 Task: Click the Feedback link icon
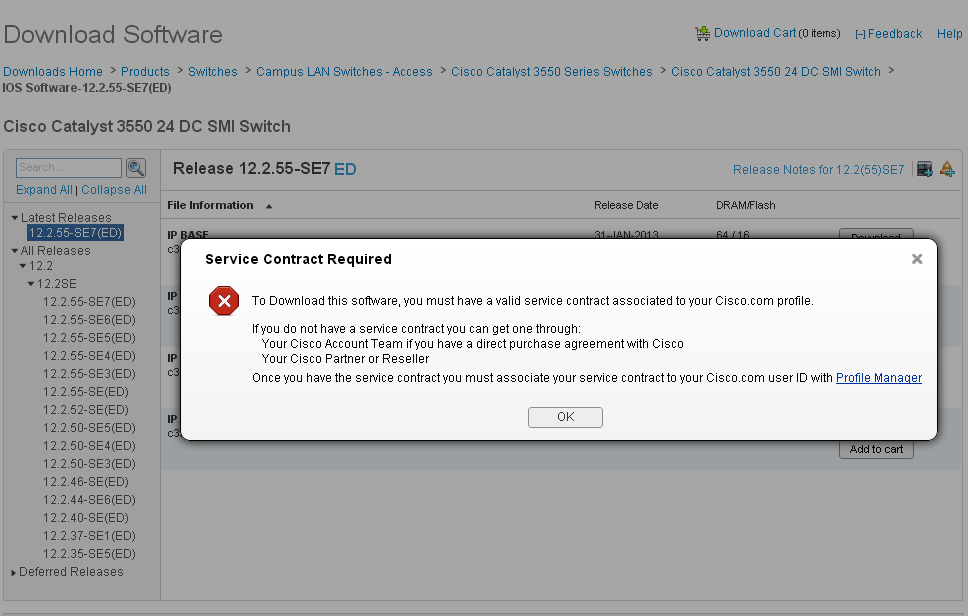click(860, 34)
